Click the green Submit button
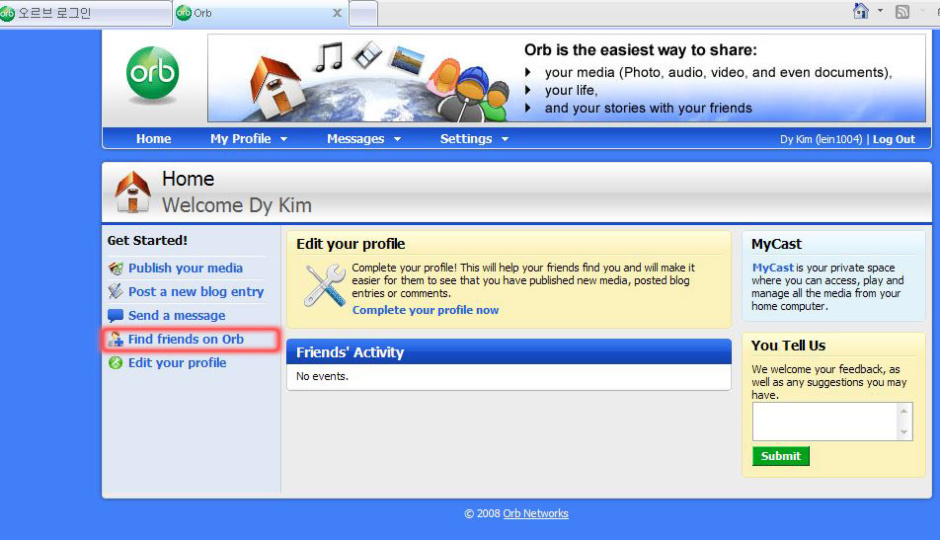Image resolution: width=940 pixels, height=540 pixels. 781,456
